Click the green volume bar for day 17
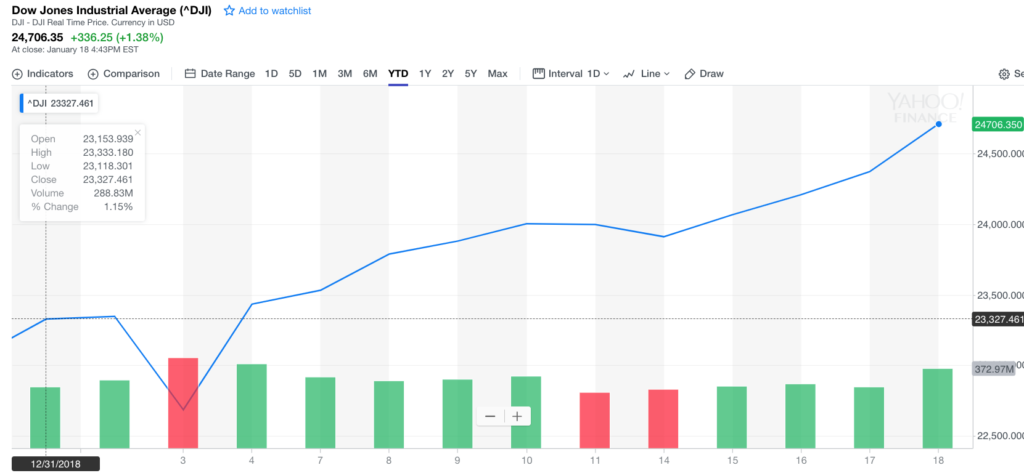Screen dimensions: 1024x473 pos(869,417)
